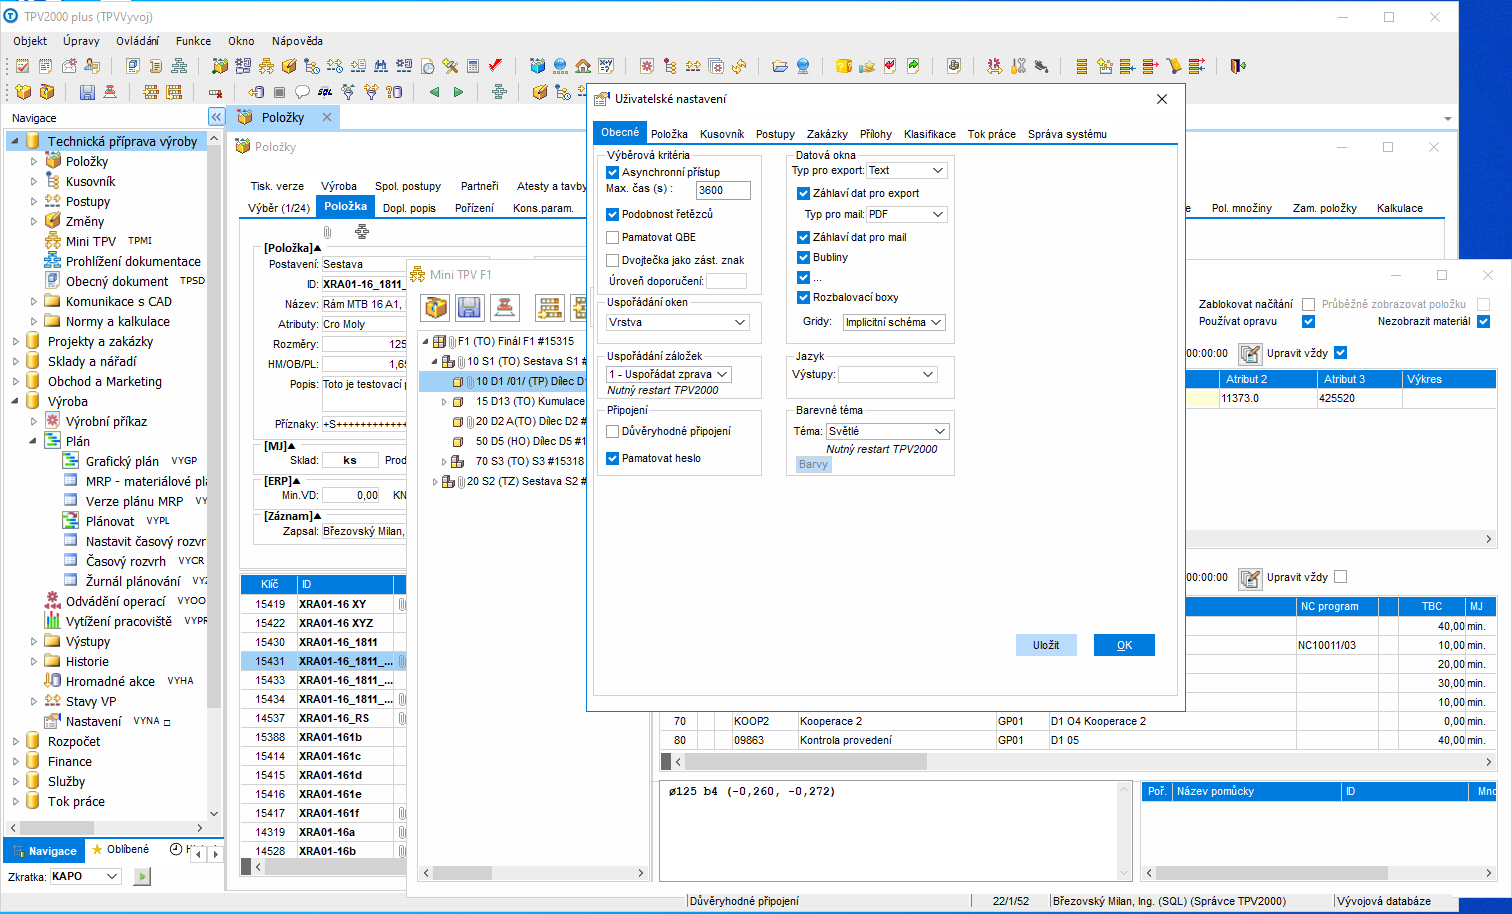1512x914 pixels.
Task: Click the orange refresh arrows icon
Action: click(739, 66)
